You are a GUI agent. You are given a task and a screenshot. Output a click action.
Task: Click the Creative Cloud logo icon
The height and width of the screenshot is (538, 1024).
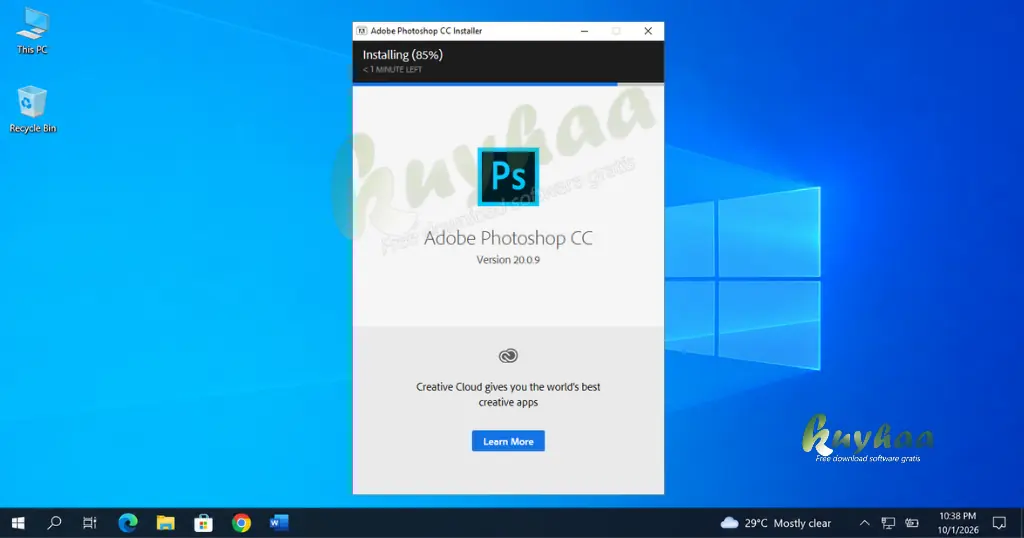508,356
